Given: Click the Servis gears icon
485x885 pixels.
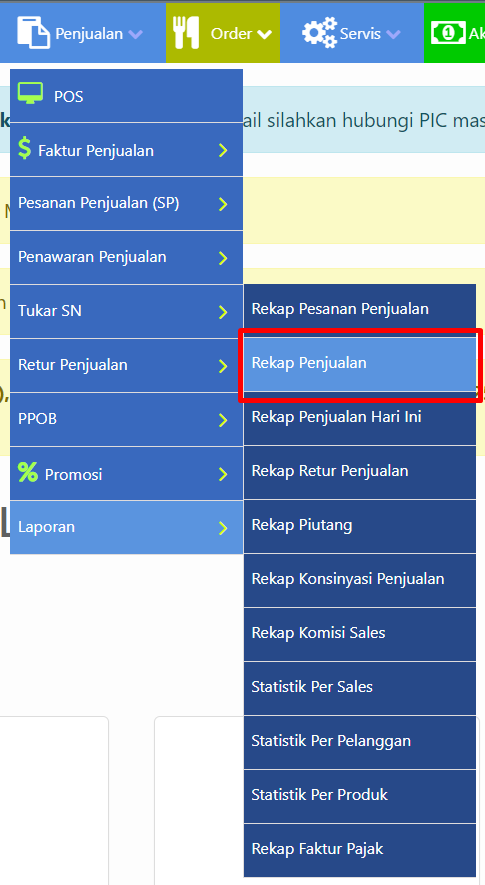Looking at the screenshot, I should pos(320,32).
